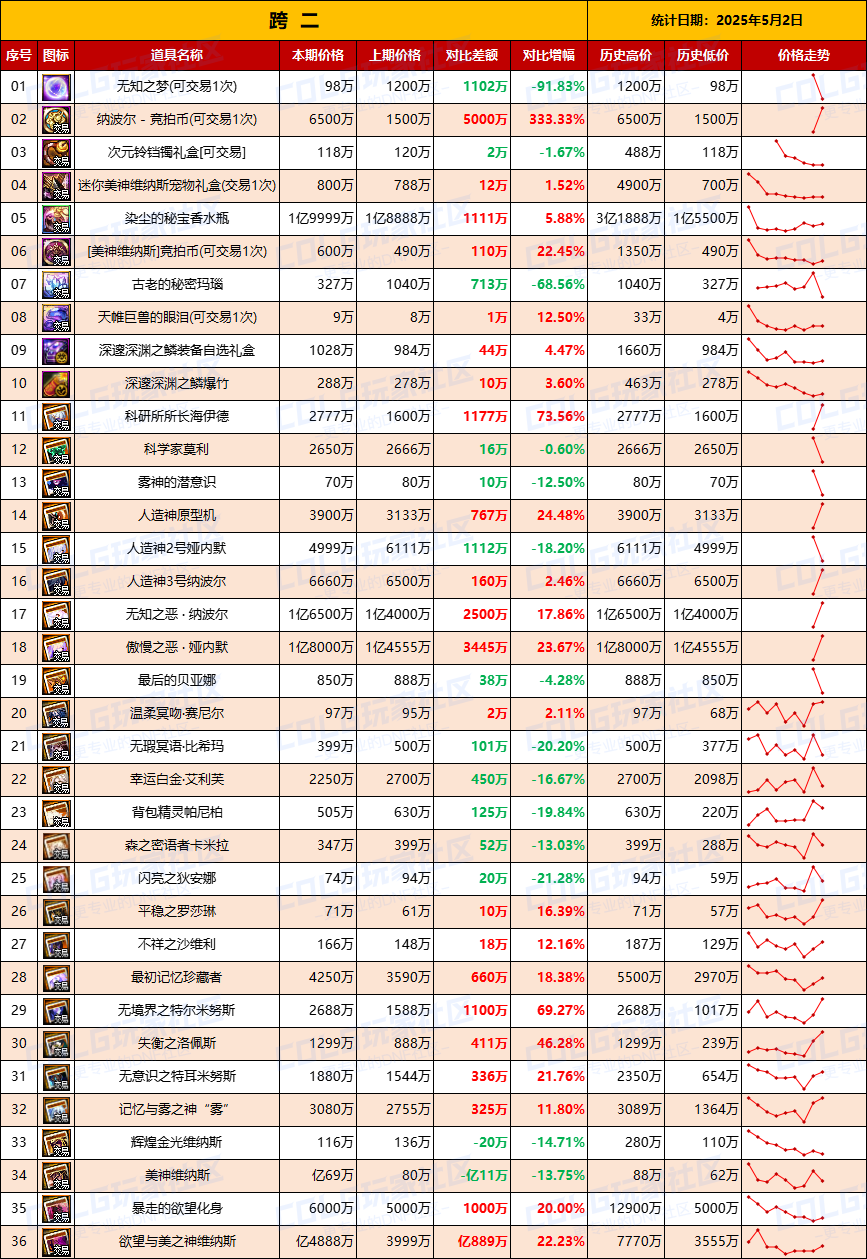Click the icon for 科学家莫利
The height and width of the screenshot is (1259, 867).
pos(56,449)
